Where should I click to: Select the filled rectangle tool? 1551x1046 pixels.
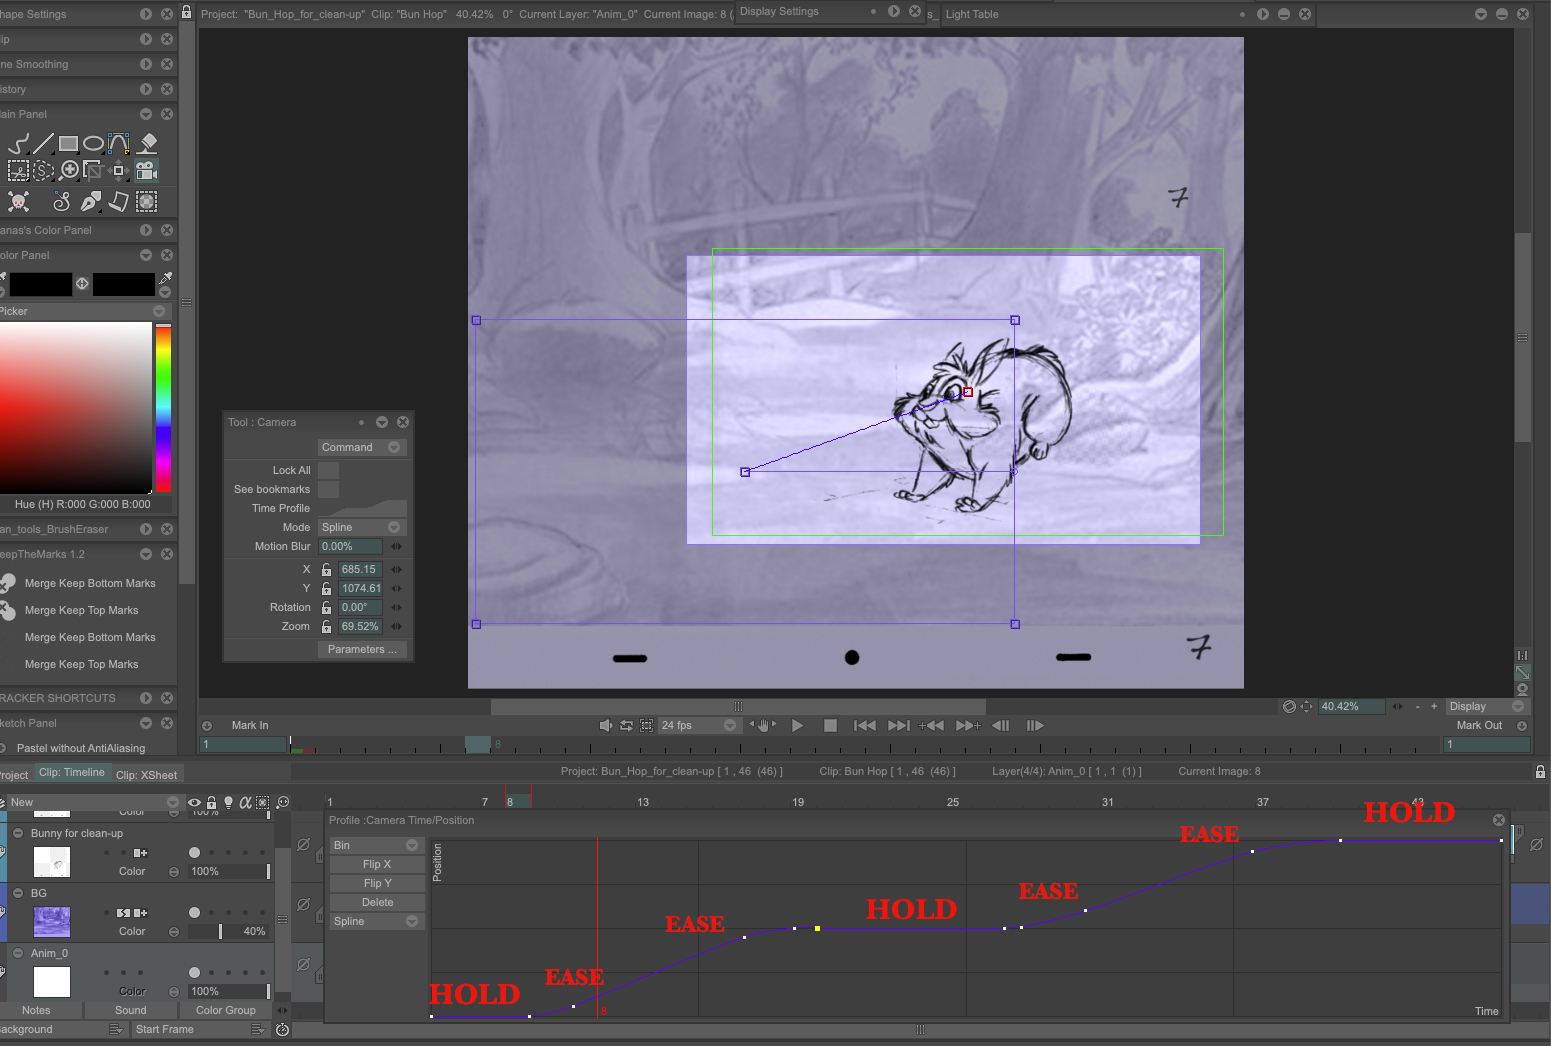click(68, 144)
